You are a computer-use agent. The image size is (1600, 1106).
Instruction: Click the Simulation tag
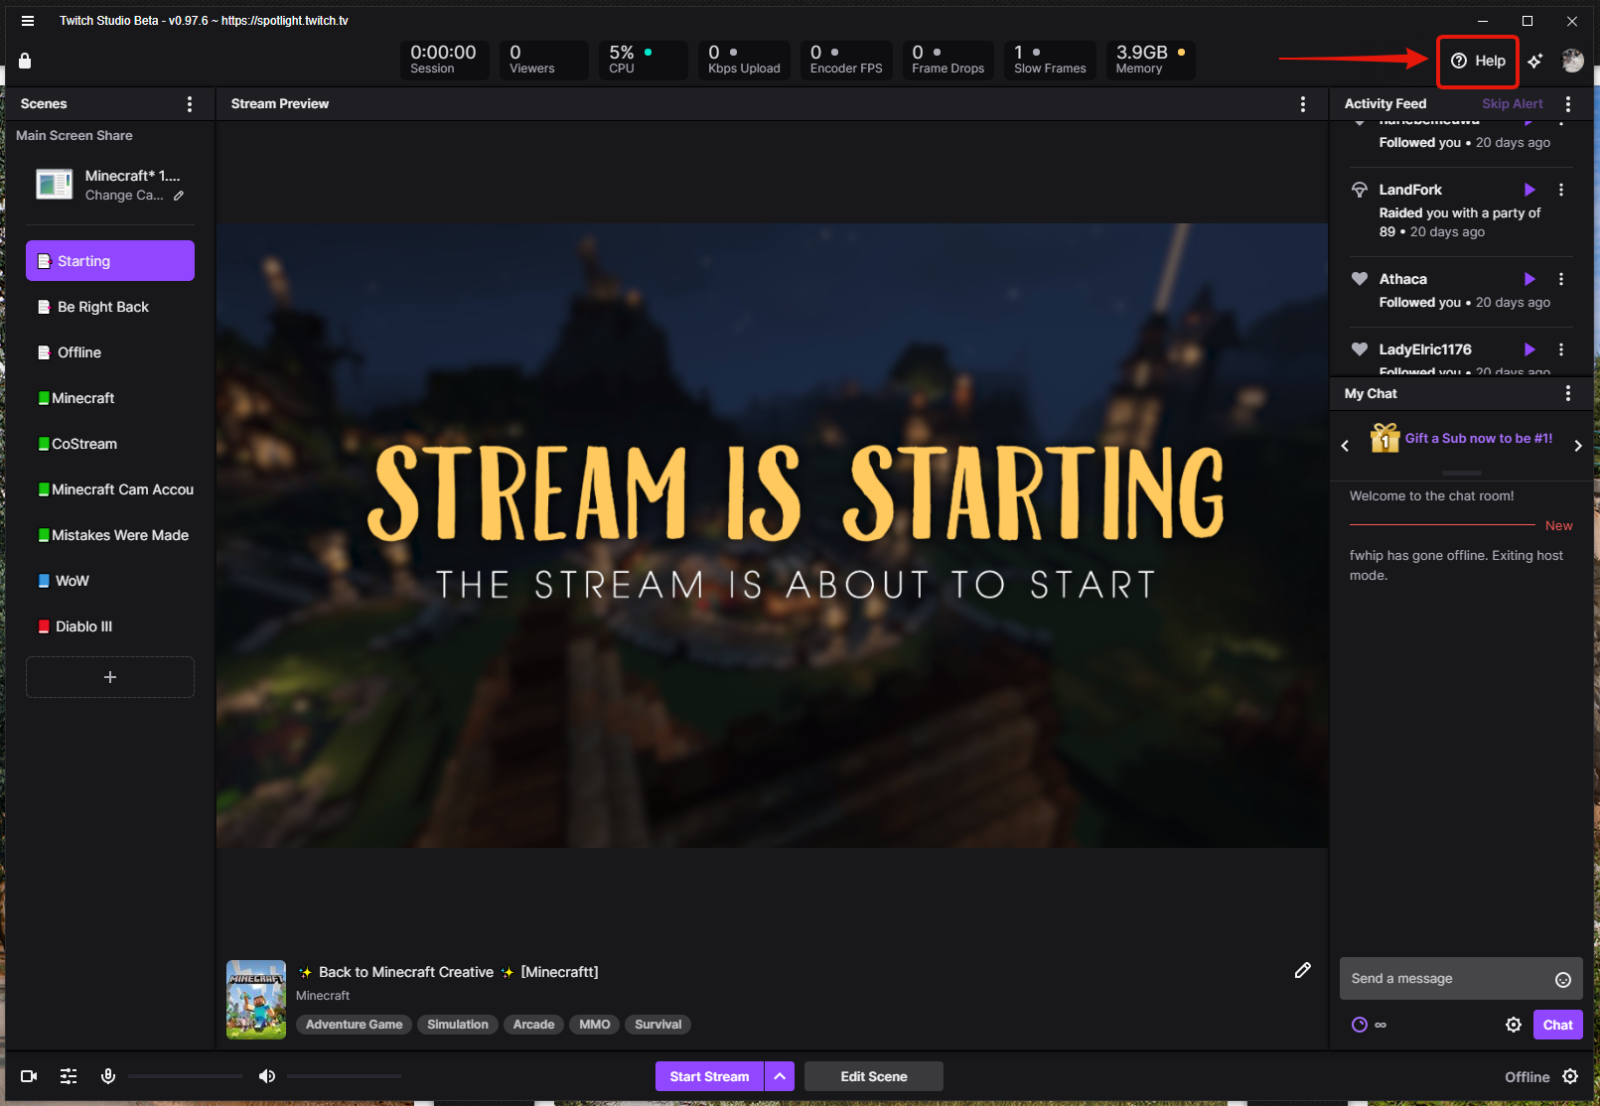[x=458, y=1025]
